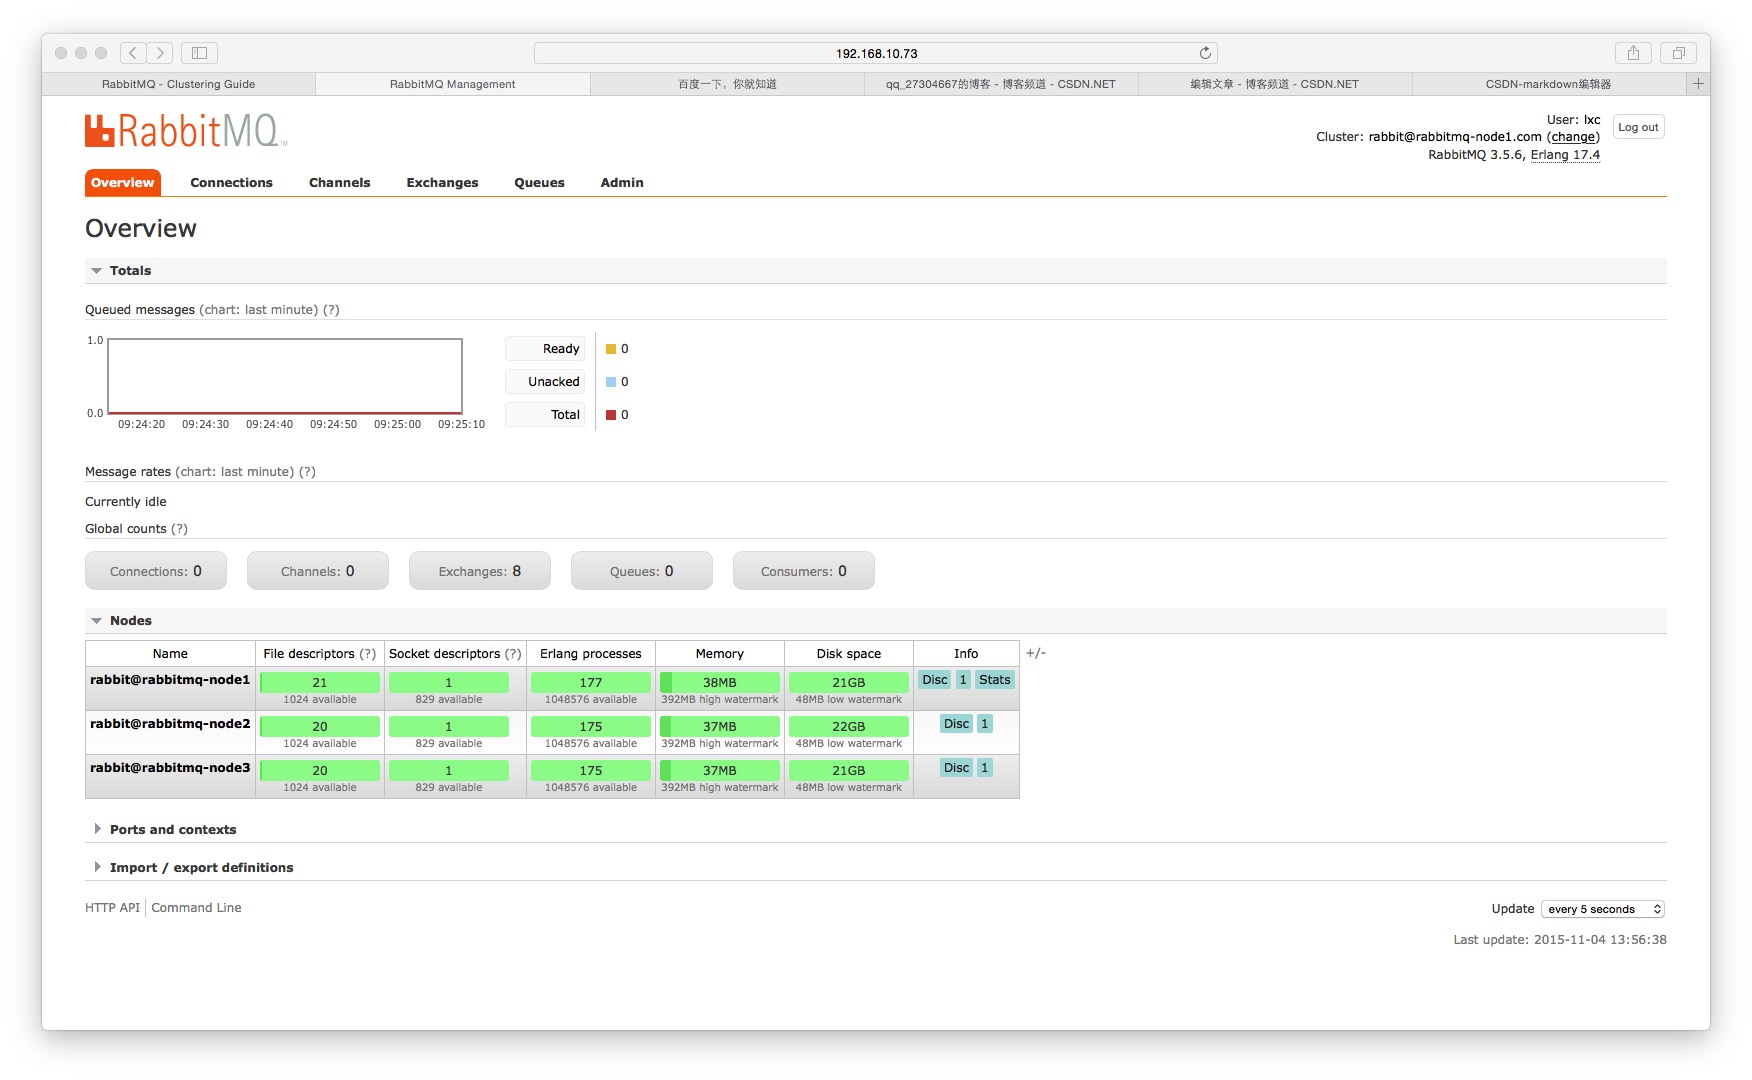
Task: Click the address bar showing 192.168.10.73
Action: 876,53
